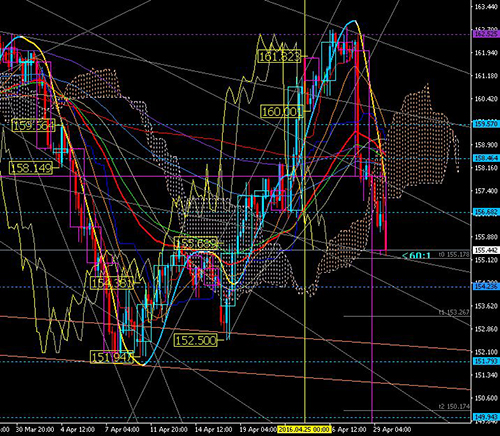This screenshot has width=500, height=436.
Task: Click the 159.564 swing high label
Action: tap(33, 125)
